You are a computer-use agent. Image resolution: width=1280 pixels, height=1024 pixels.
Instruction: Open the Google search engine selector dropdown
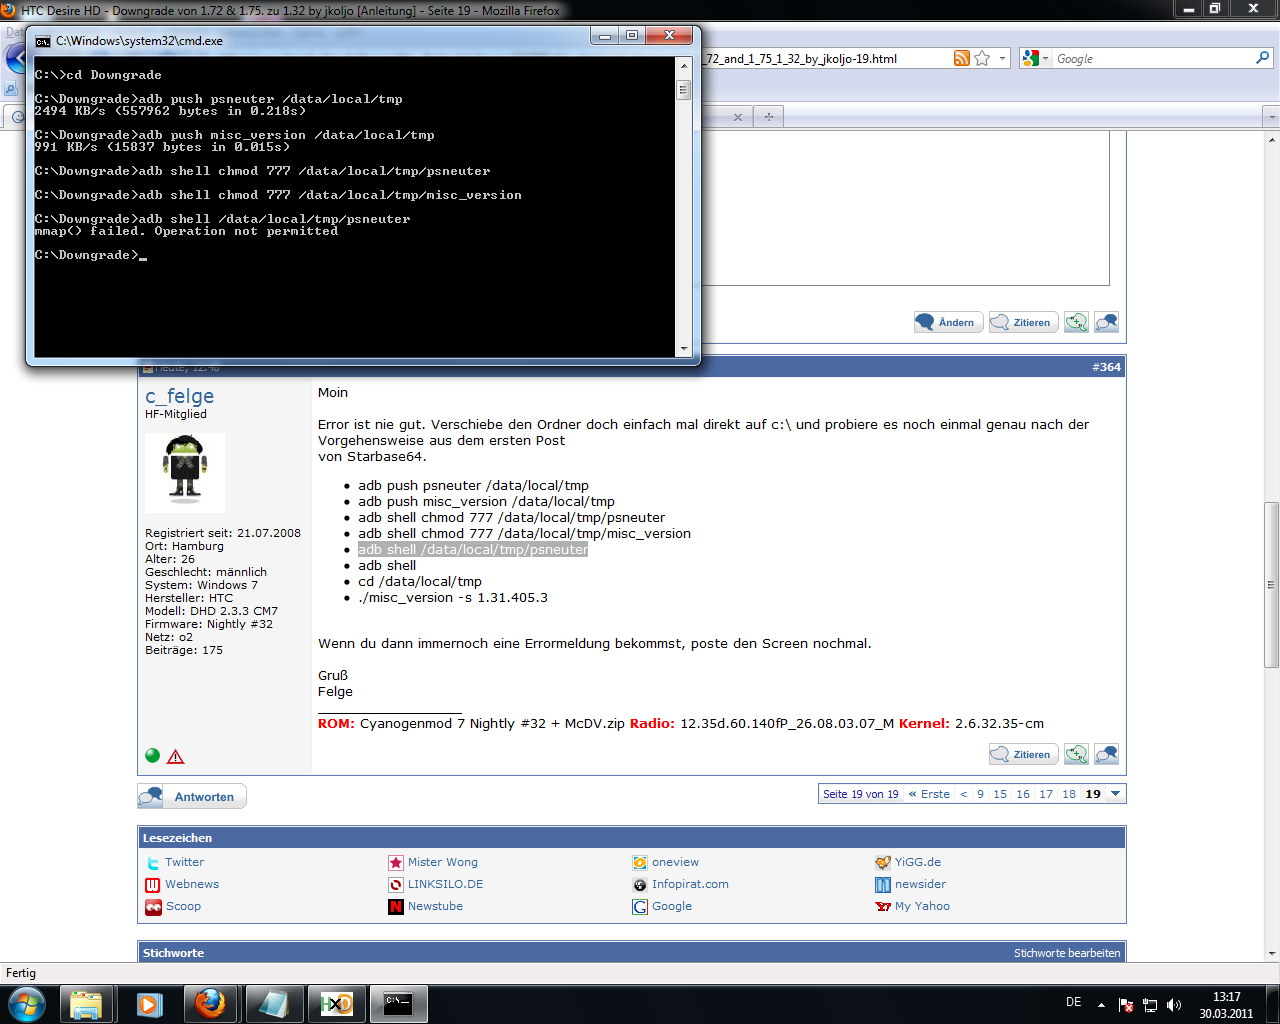1036,58
